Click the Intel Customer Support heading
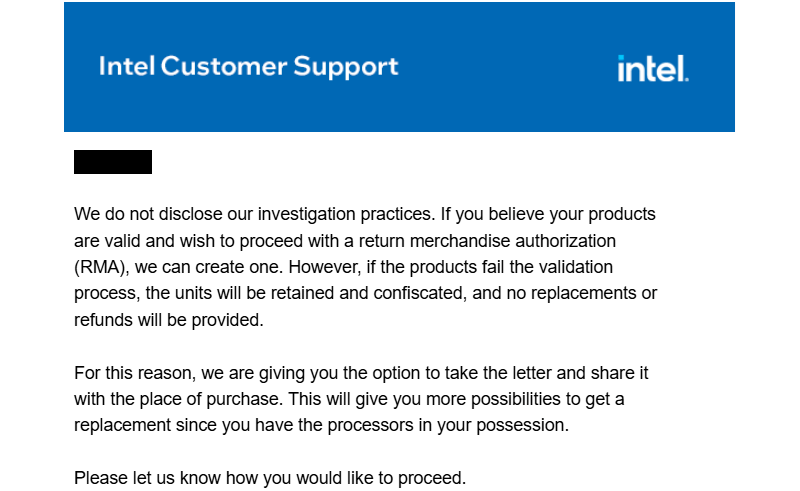This screenshot has width=800, height=491. pyautogui.click(x=248, y=67)
